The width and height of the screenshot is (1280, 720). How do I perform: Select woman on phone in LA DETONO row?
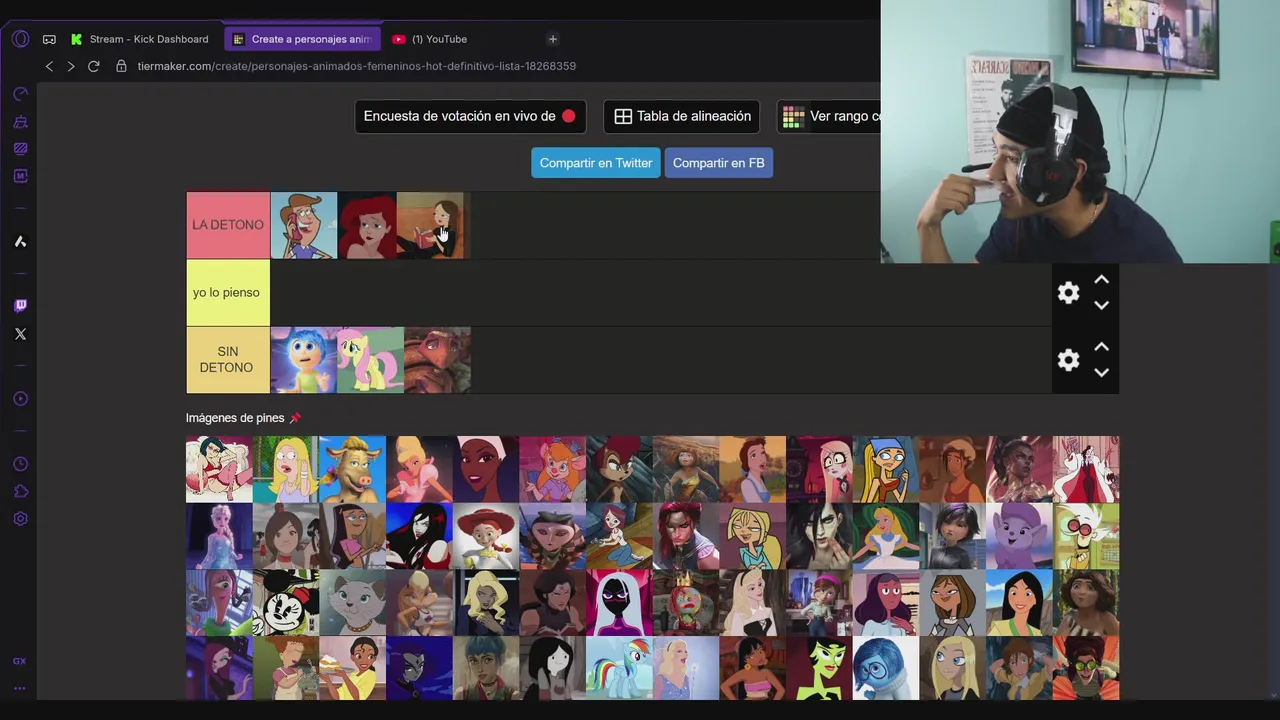[304, 226]
